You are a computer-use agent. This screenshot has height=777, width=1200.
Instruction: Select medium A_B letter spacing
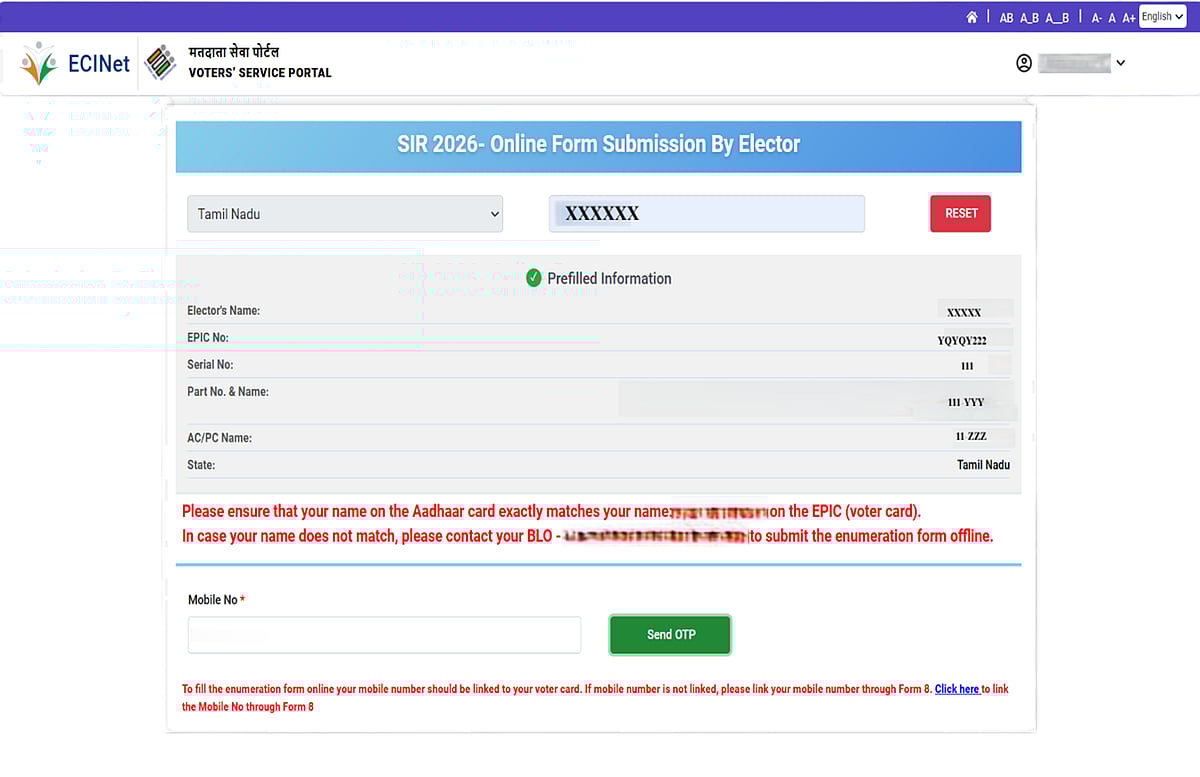pos(1029,18)
